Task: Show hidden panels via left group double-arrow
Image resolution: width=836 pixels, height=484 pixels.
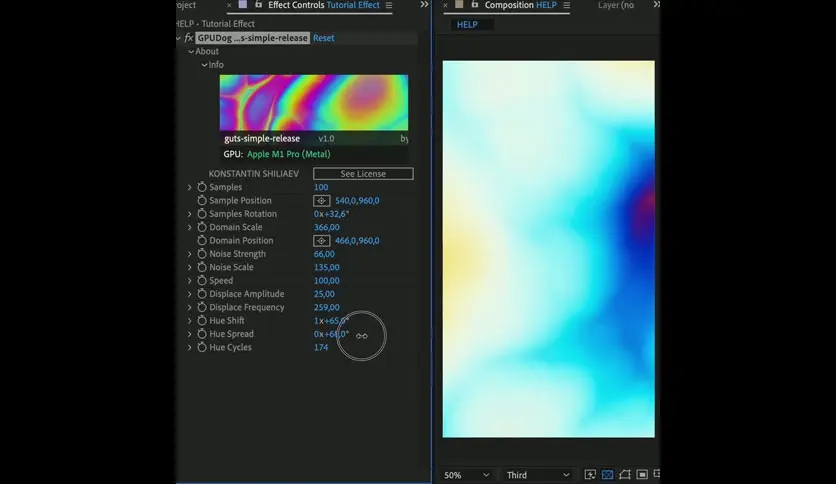Action: coord(424,4)
